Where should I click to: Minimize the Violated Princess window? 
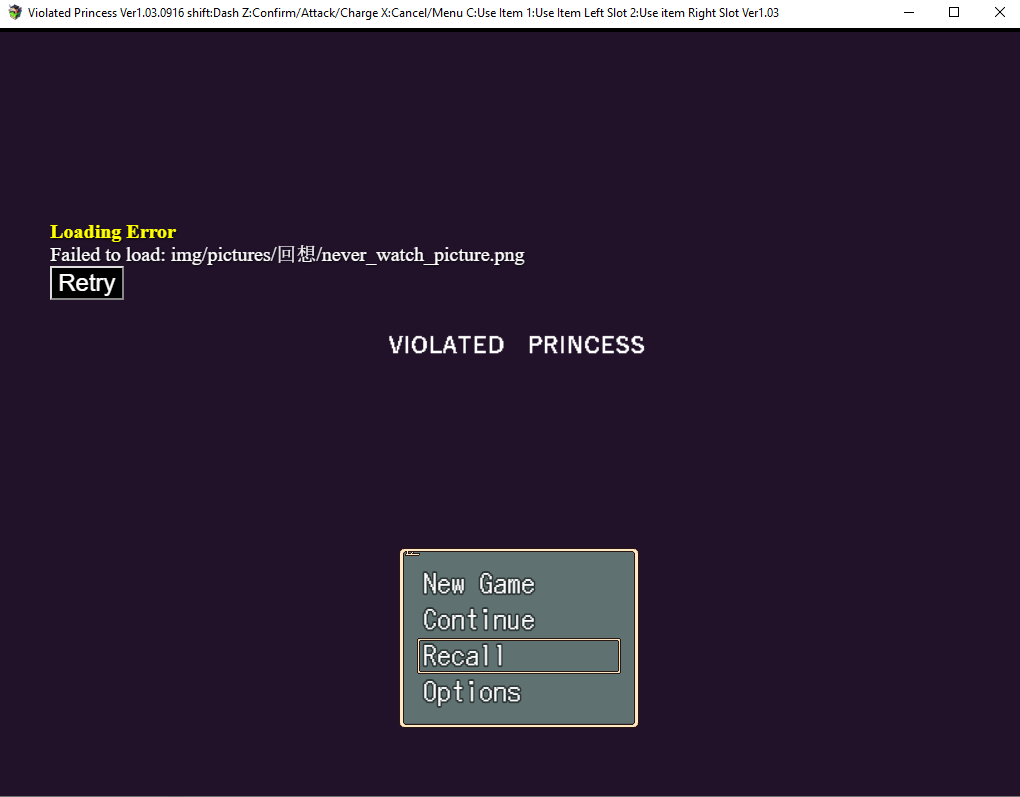[x=909, y=12]
